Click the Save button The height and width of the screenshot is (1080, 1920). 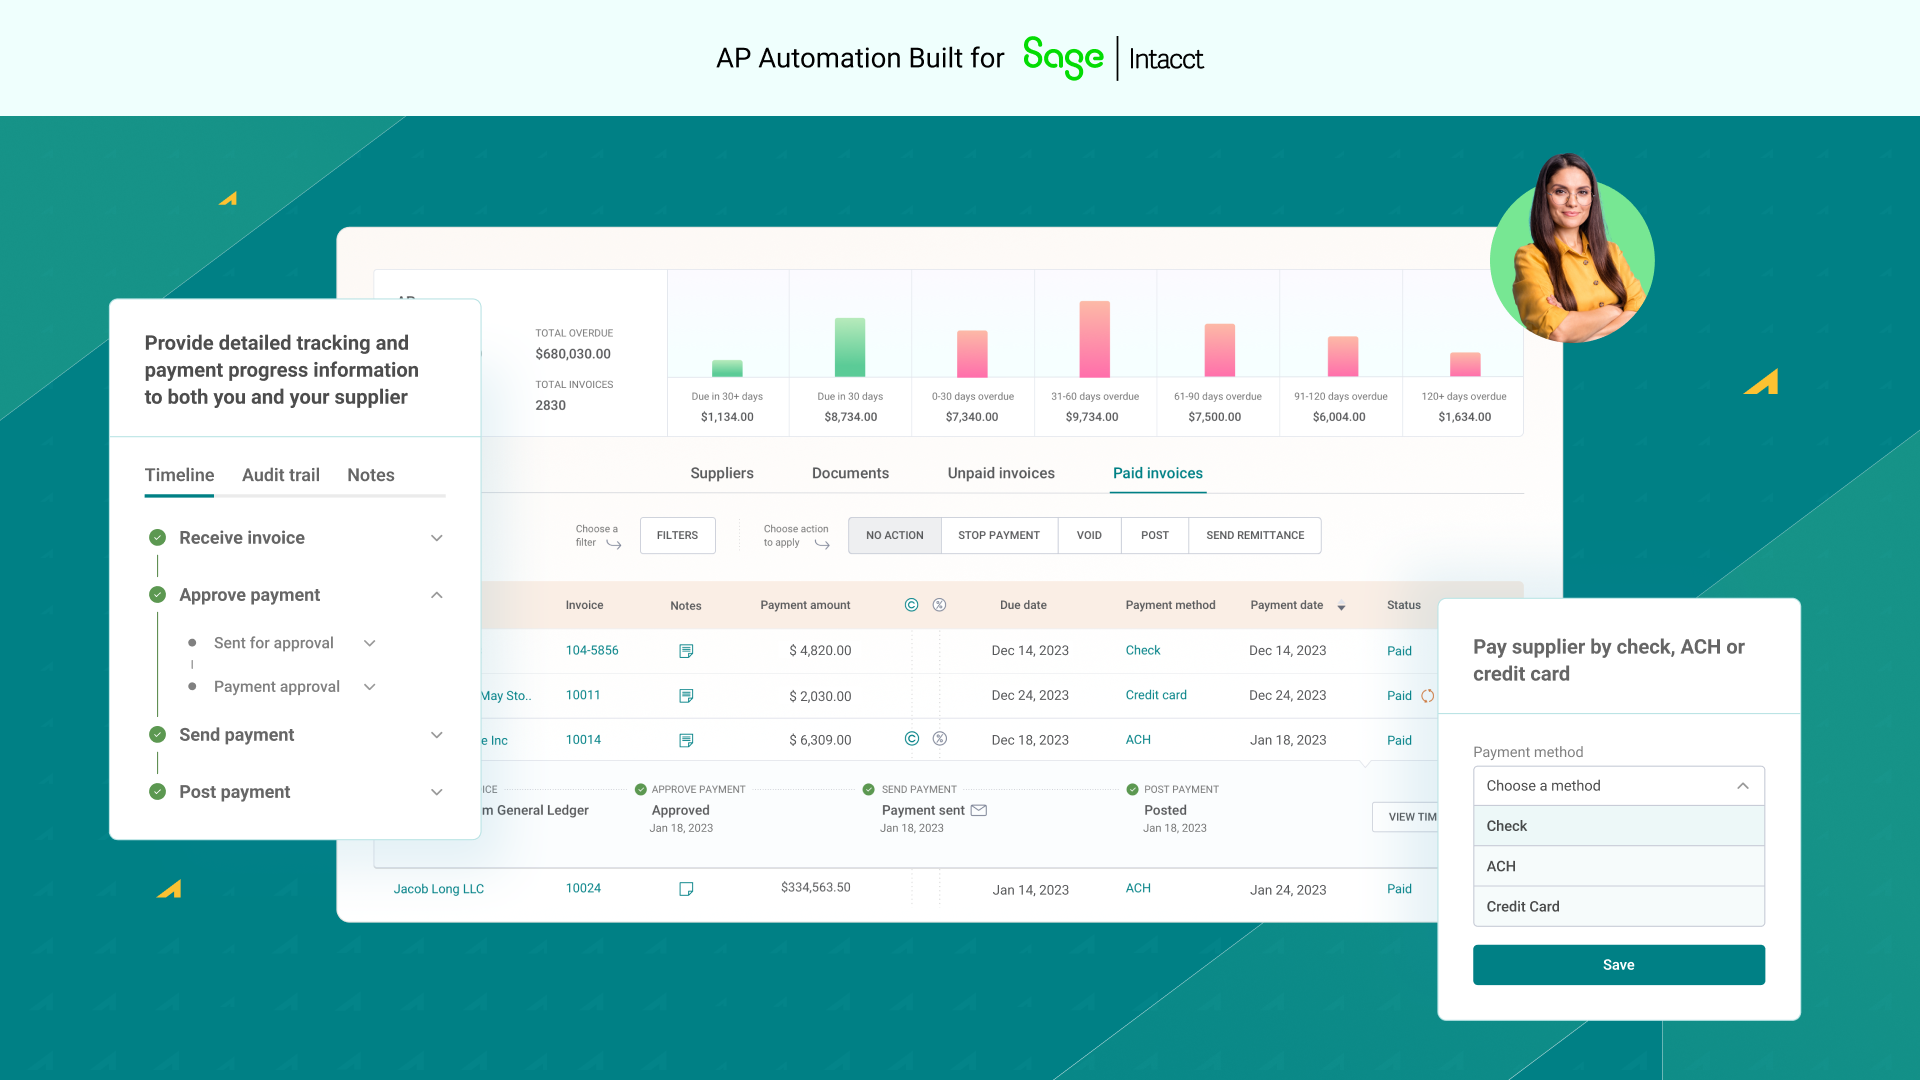coord(1618,965)
